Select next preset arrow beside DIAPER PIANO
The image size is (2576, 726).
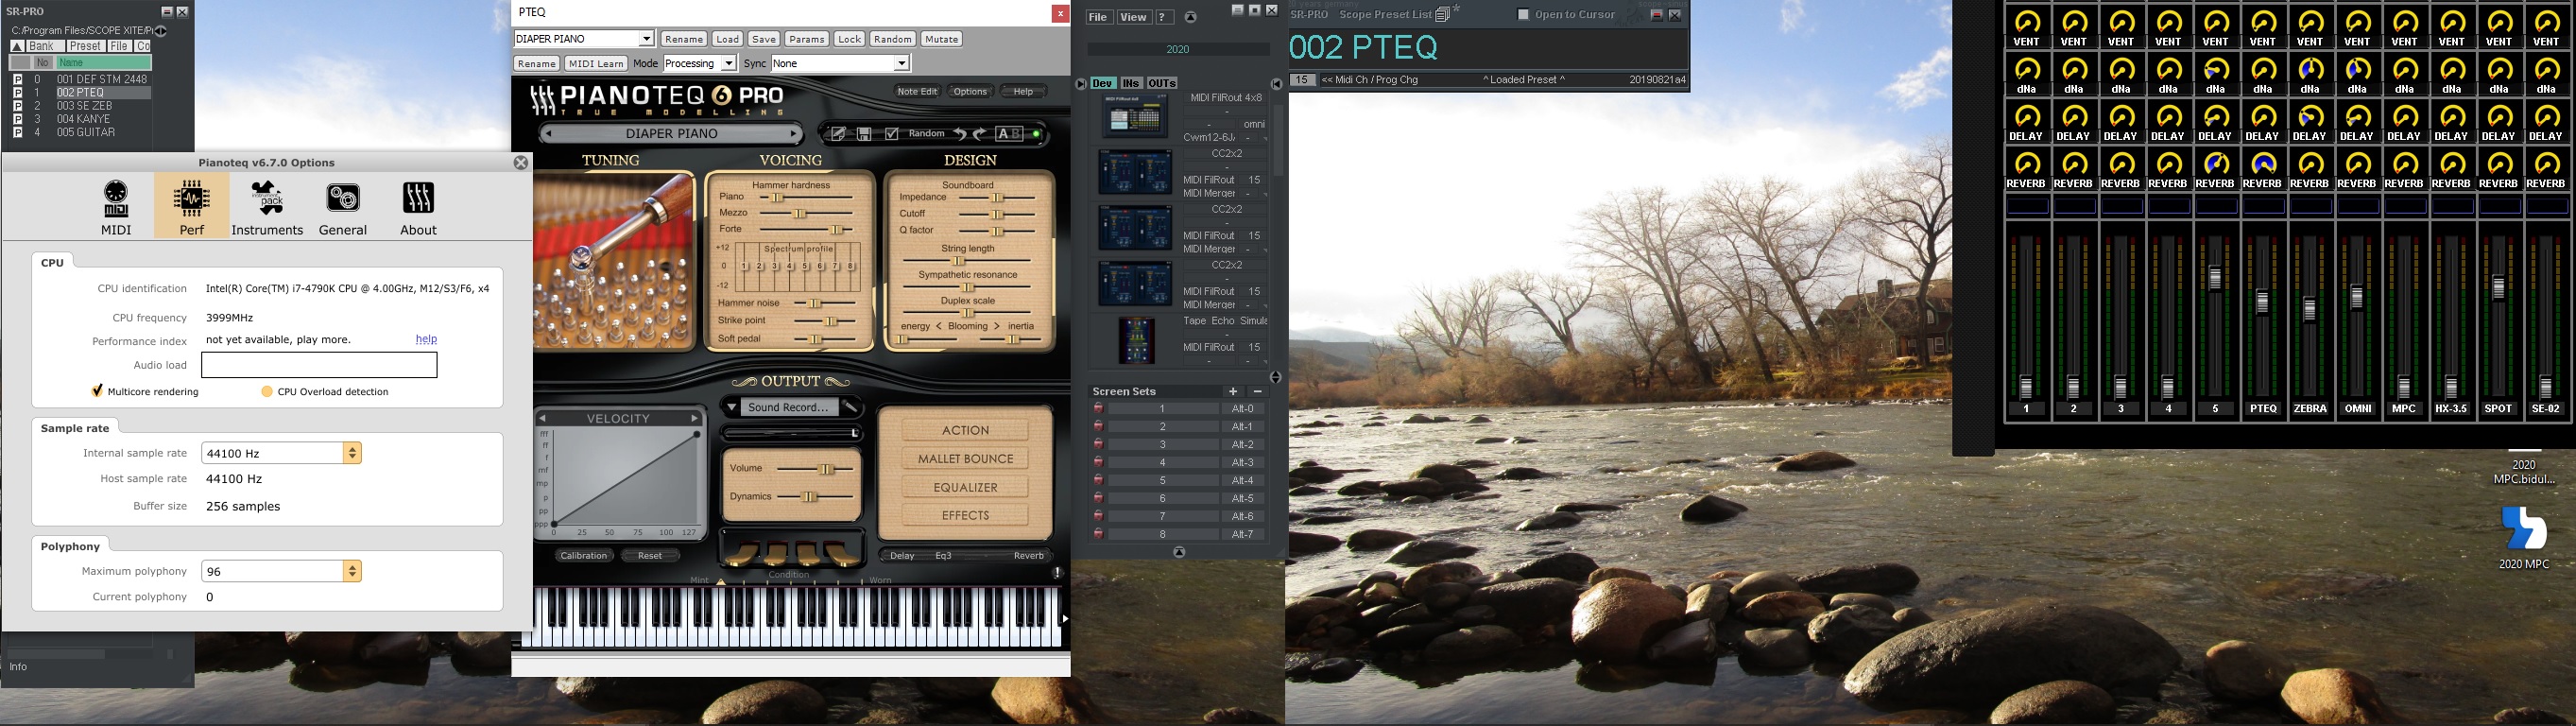click(x=794, y=134)
